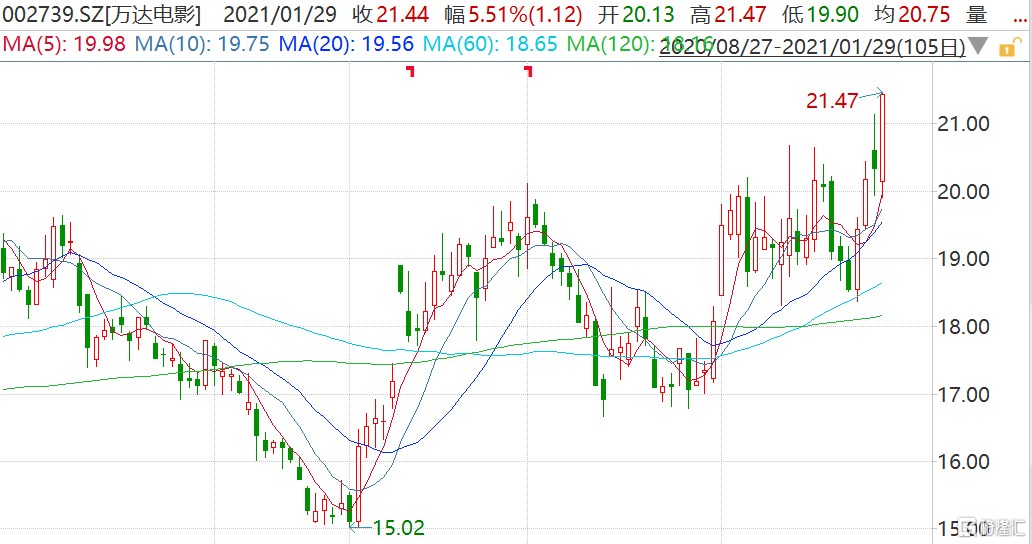Click the 002739.SZ[万达电影] stock title
1032x544 pixels.
click(x=102, y=14)
